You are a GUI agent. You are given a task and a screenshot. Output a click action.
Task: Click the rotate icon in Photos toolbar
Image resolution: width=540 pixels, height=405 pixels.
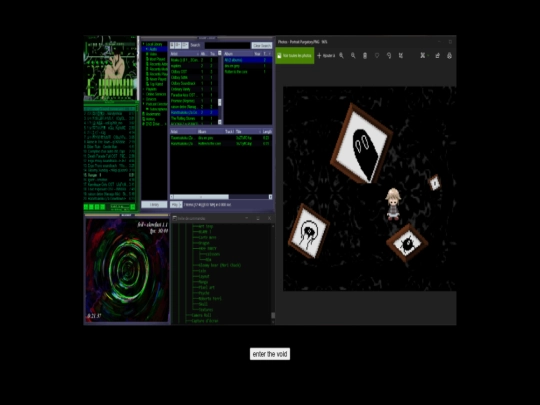pos(389,55)
